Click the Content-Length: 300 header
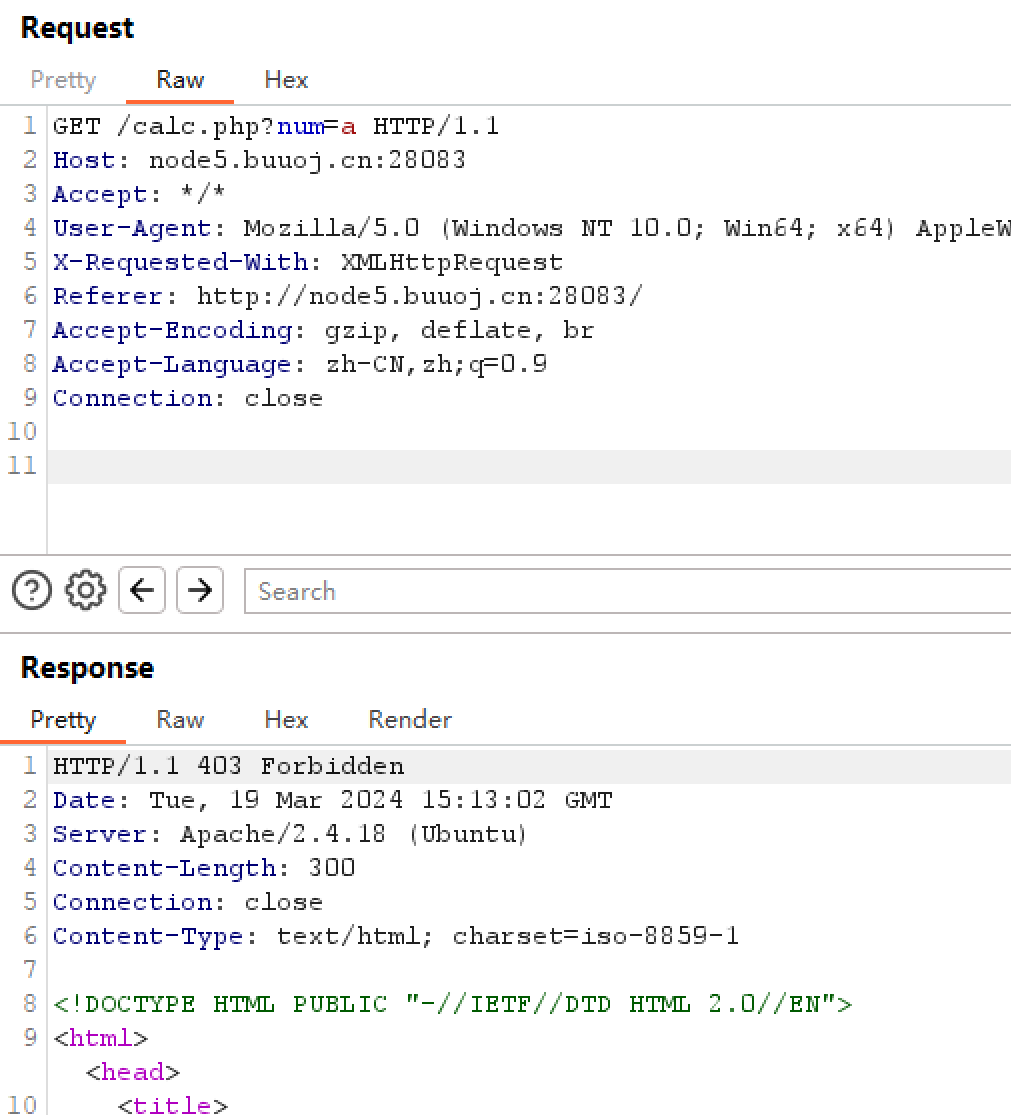Image resolution: width=1011 pixels, height=1115 pixels. (204, 868)
